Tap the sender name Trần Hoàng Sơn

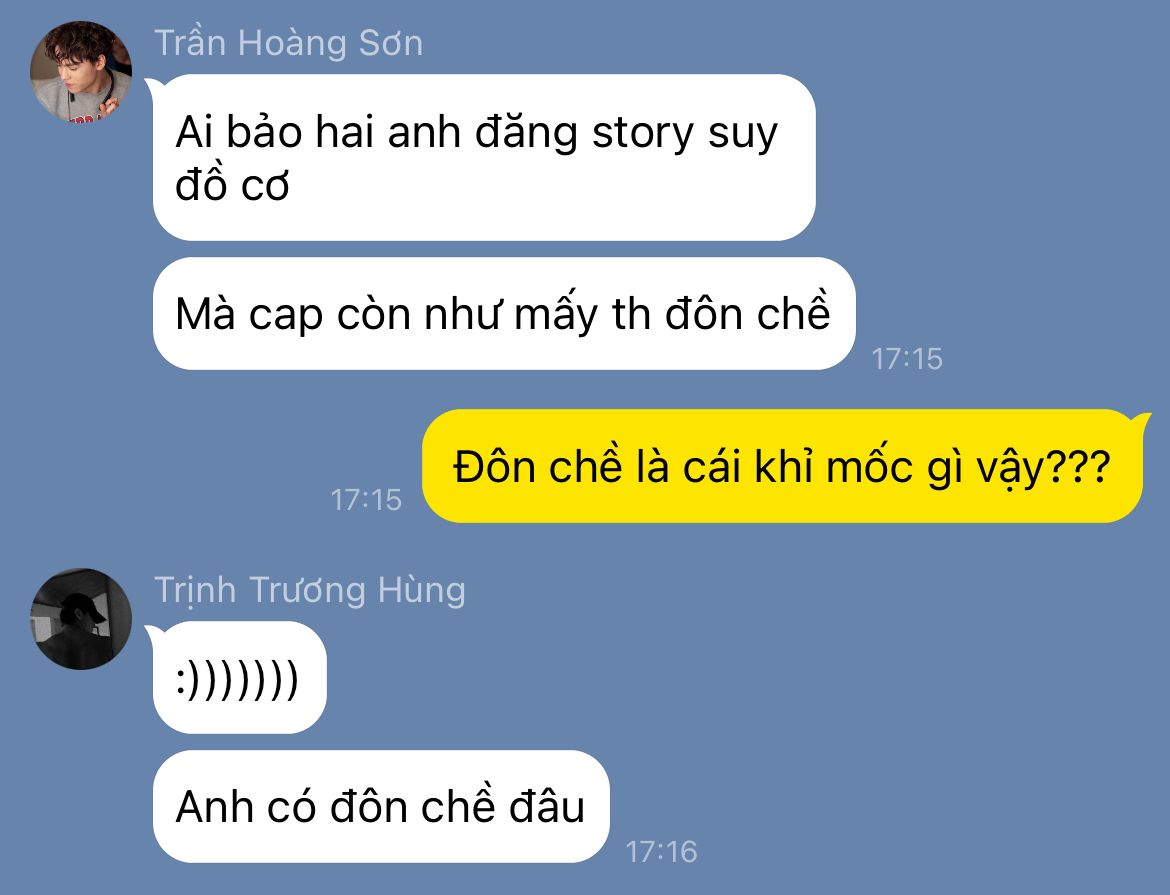tap(289, 43)
